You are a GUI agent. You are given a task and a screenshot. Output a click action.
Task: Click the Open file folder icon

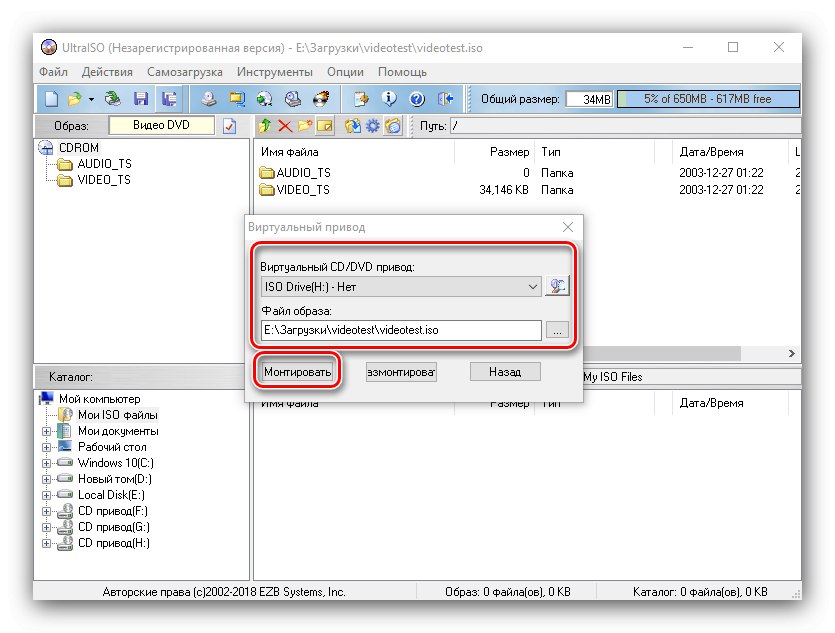(75, 98)
